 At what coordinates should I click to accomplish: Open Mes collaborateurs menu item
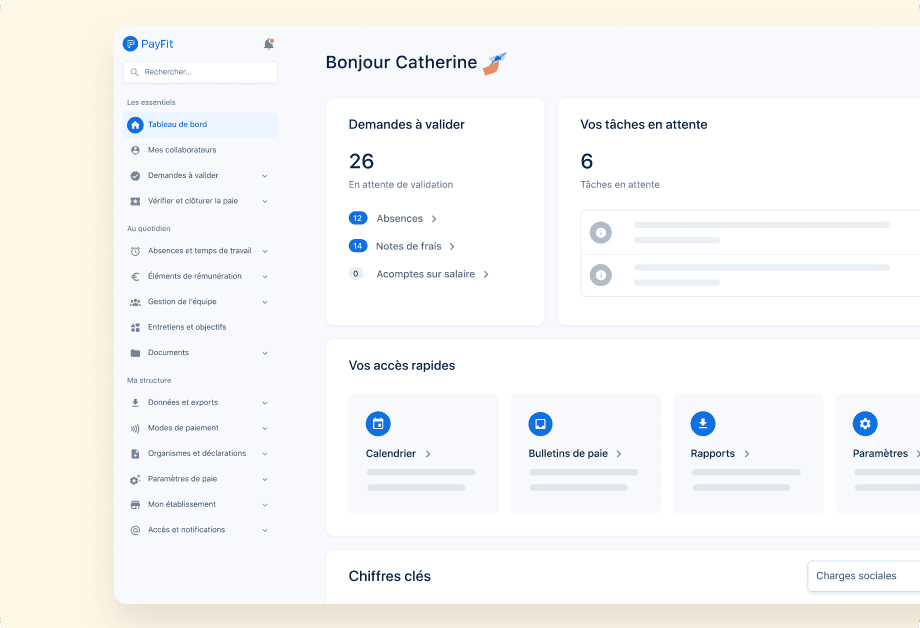(x=200, y=150)
